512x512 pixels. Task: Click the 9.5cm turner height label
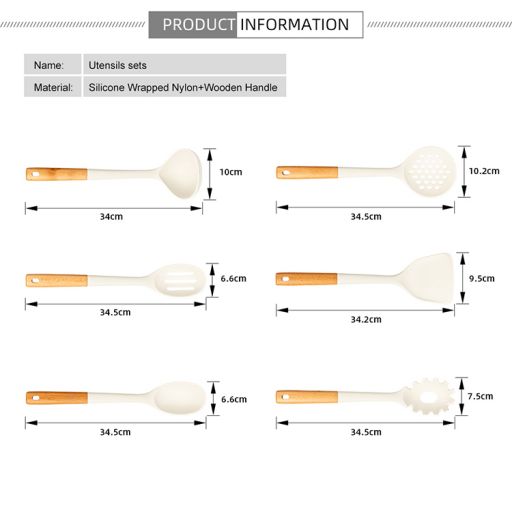482,278
